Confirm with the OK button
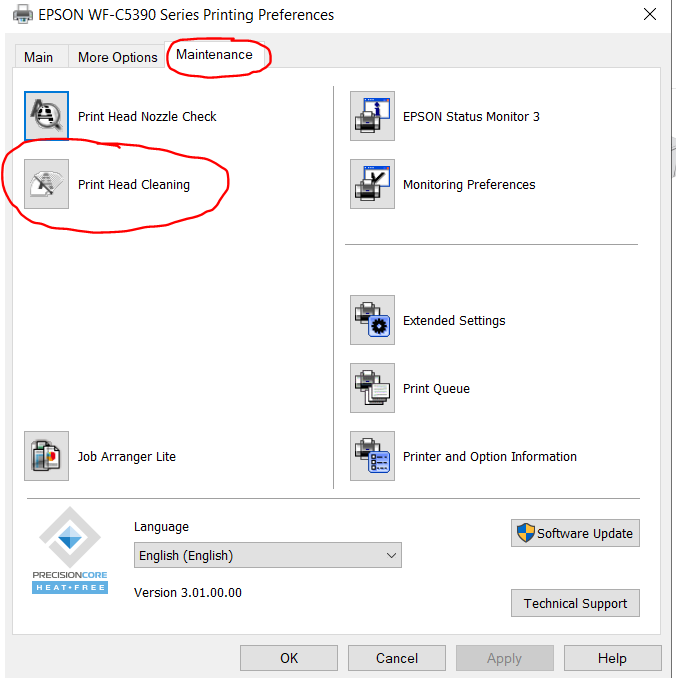Screen dimensions: 676x678 tap(289, 658)
